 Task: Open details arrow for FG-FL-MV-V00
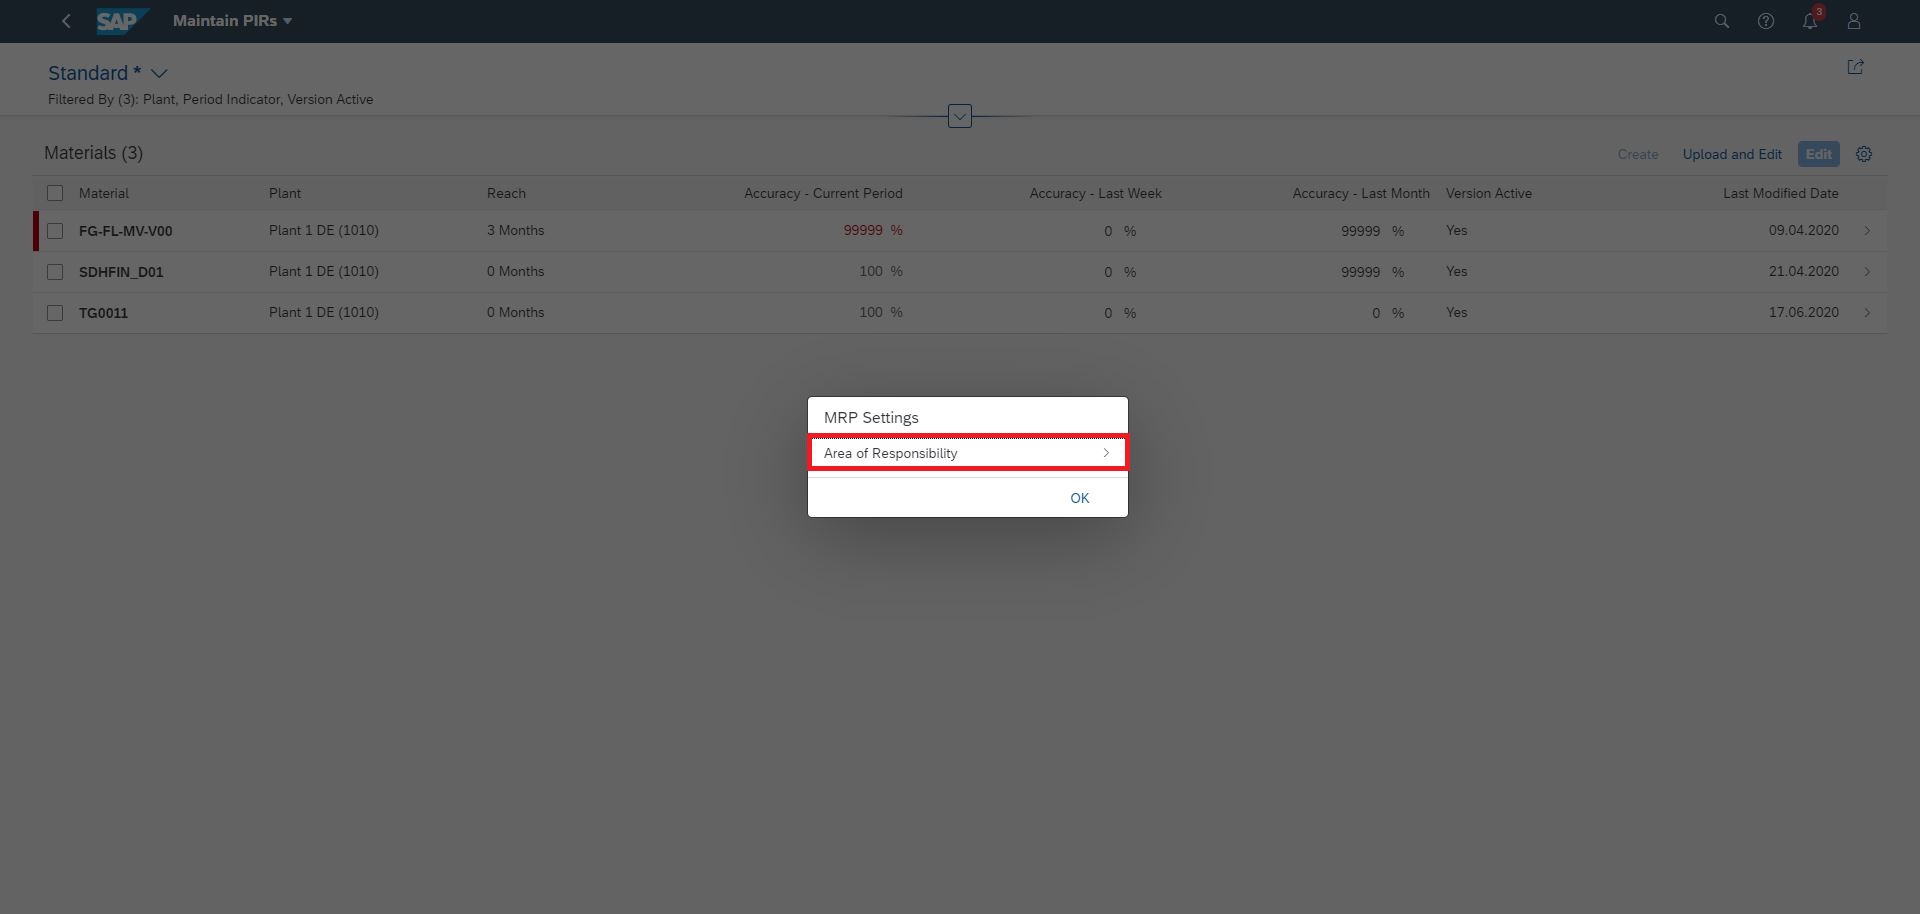(x=1867, y=231)
